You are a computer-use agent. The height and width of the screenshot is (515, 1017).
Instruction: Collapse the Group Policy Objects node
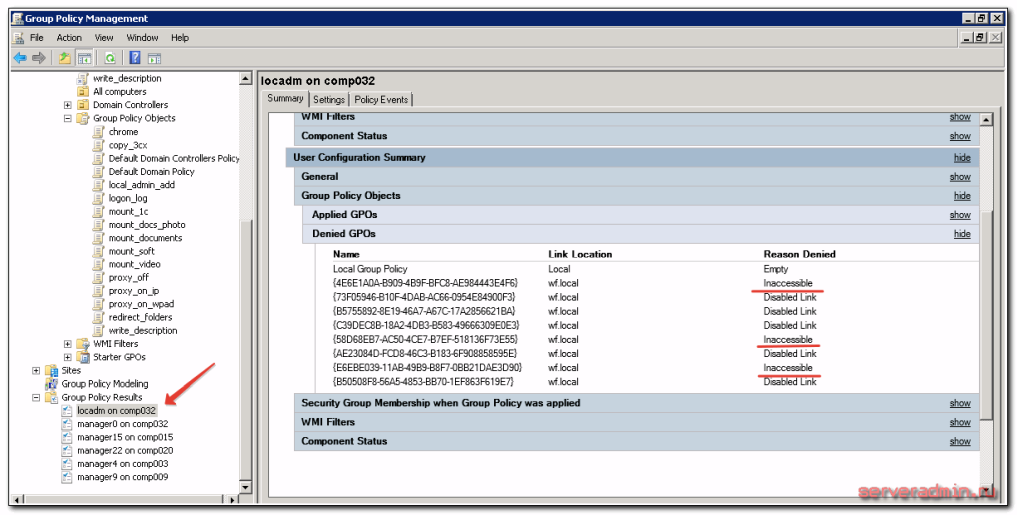(x=67, y=118)
